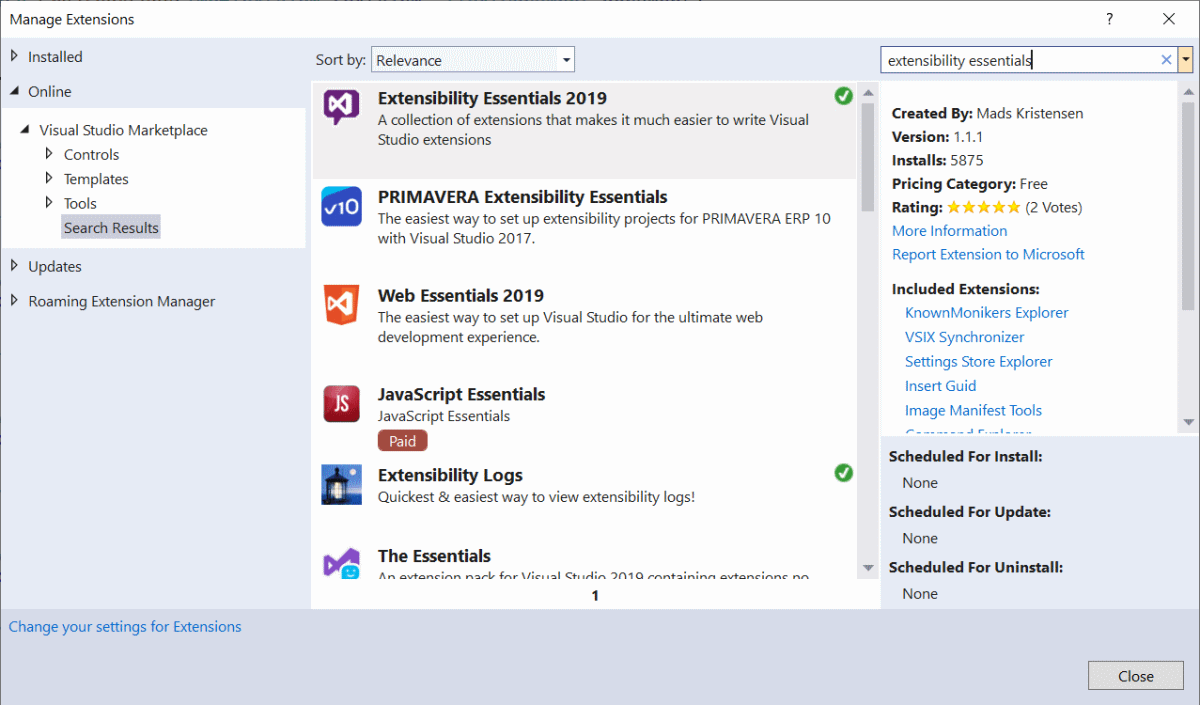Click the JavaScript Essentials JS icon
1200x705 pixels.
click(x=341, y=404)
